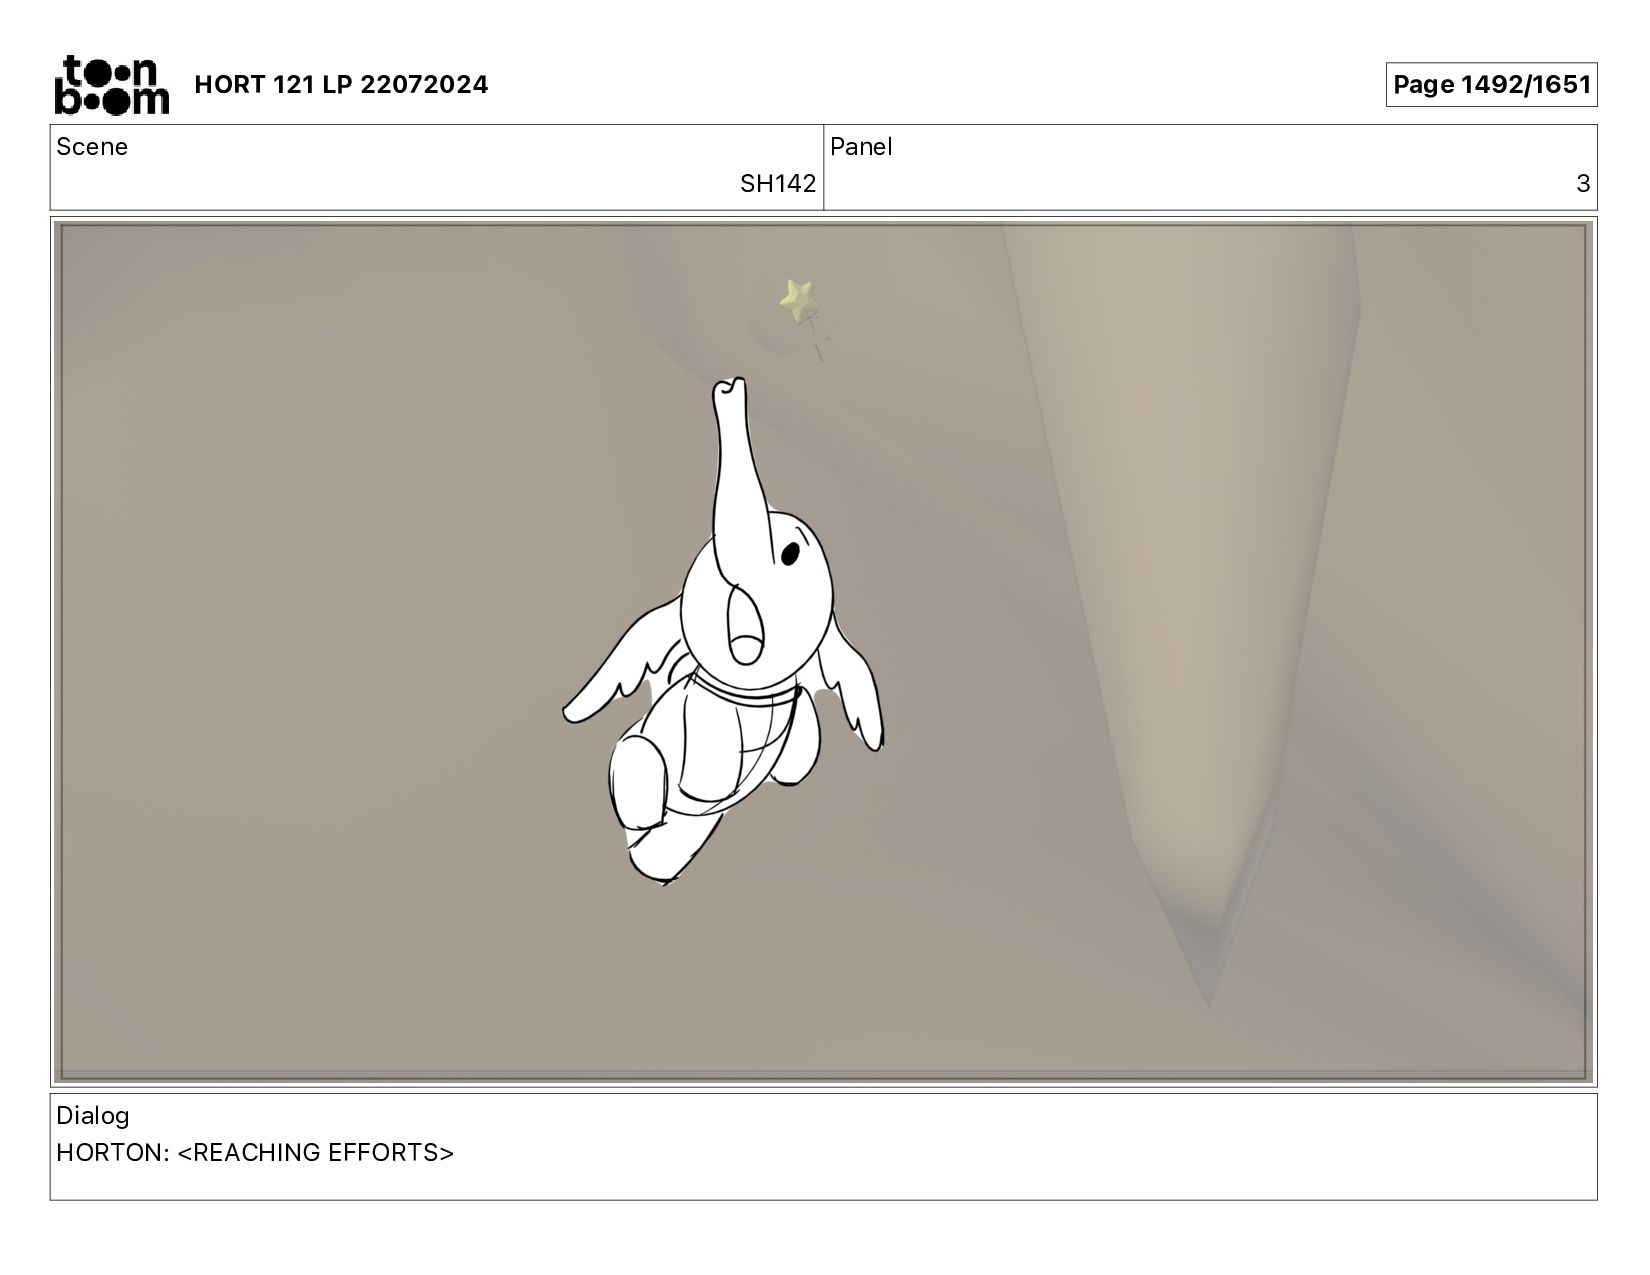
Task: Click the Toon Boom logo
Action: [111, 85]
